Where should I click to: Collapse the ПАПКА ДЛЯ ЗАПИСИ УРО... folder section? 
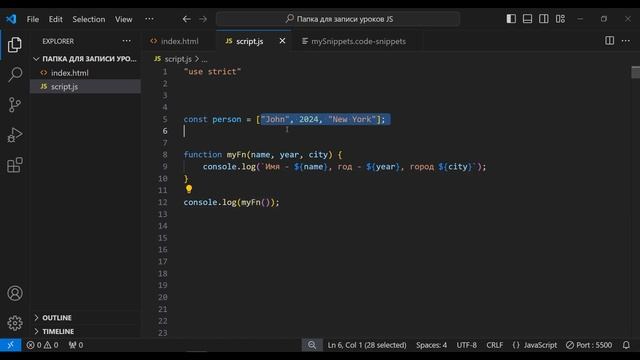(x=85, y=59)
